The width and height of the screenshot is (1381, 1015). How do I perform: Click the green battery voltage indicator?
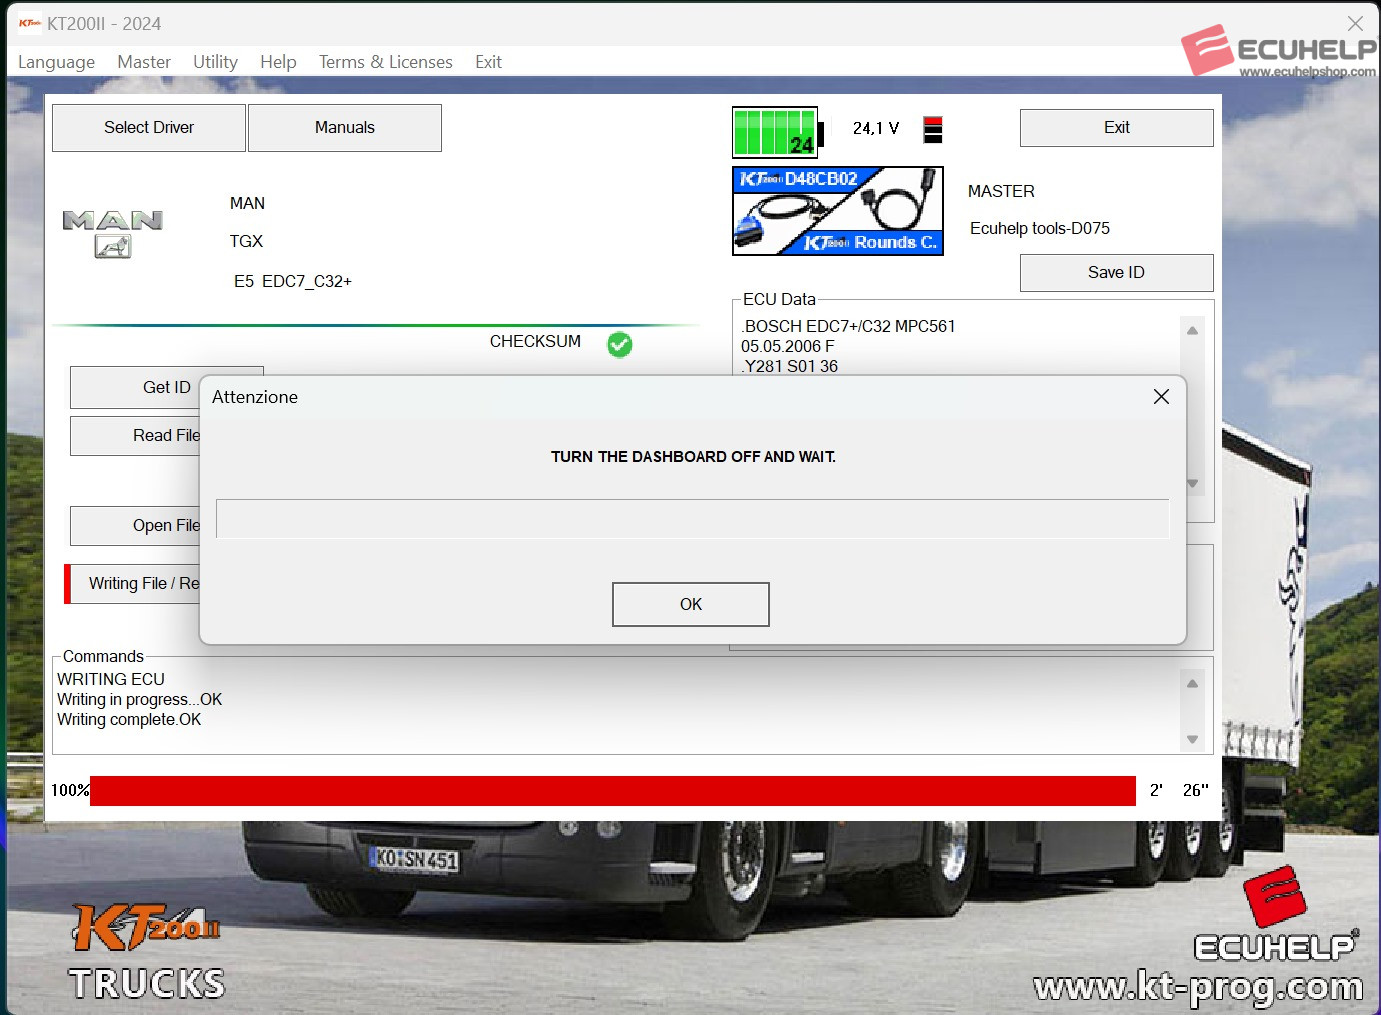pos(776,132)
